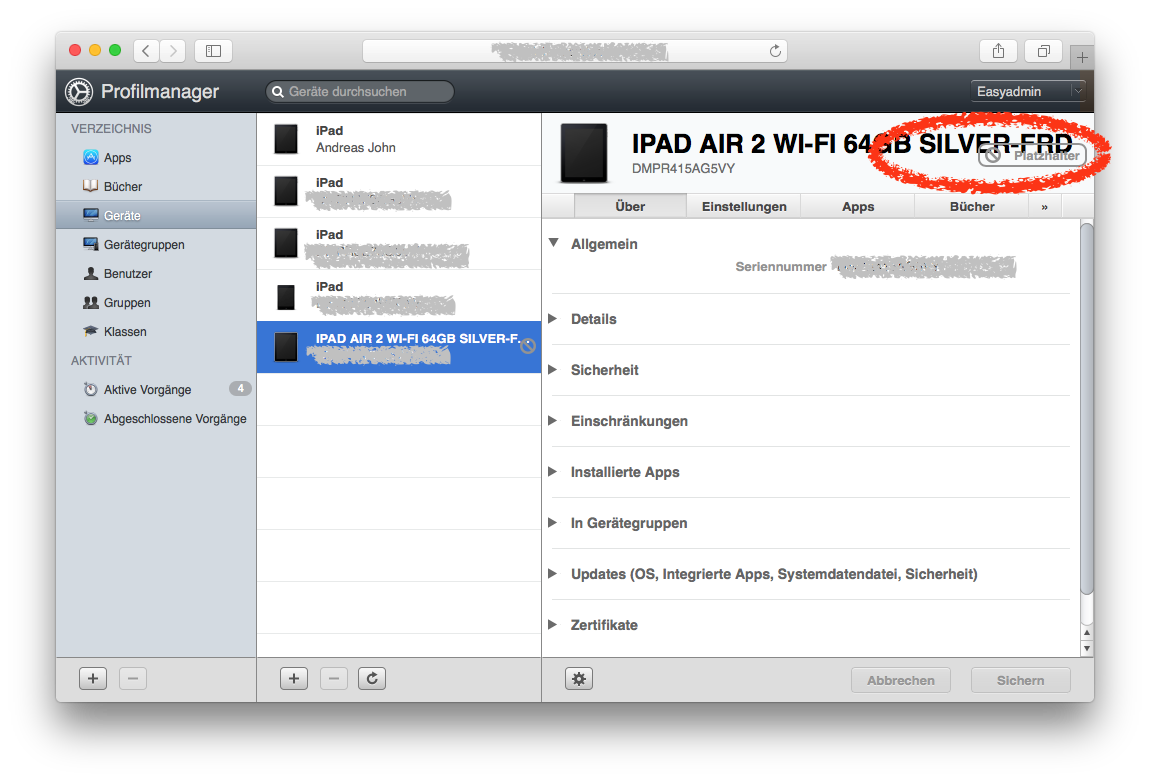Click the Abgeschlossene Vorgänge status icon

click(x=91, y=418)
